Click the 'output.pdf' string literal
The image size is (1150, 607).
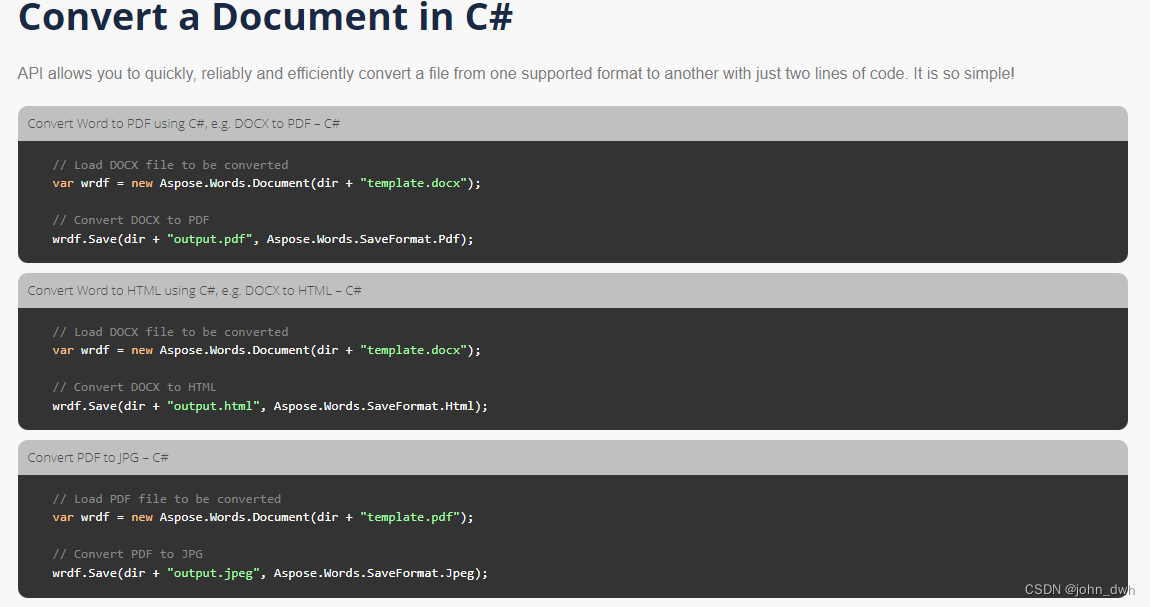210,239
